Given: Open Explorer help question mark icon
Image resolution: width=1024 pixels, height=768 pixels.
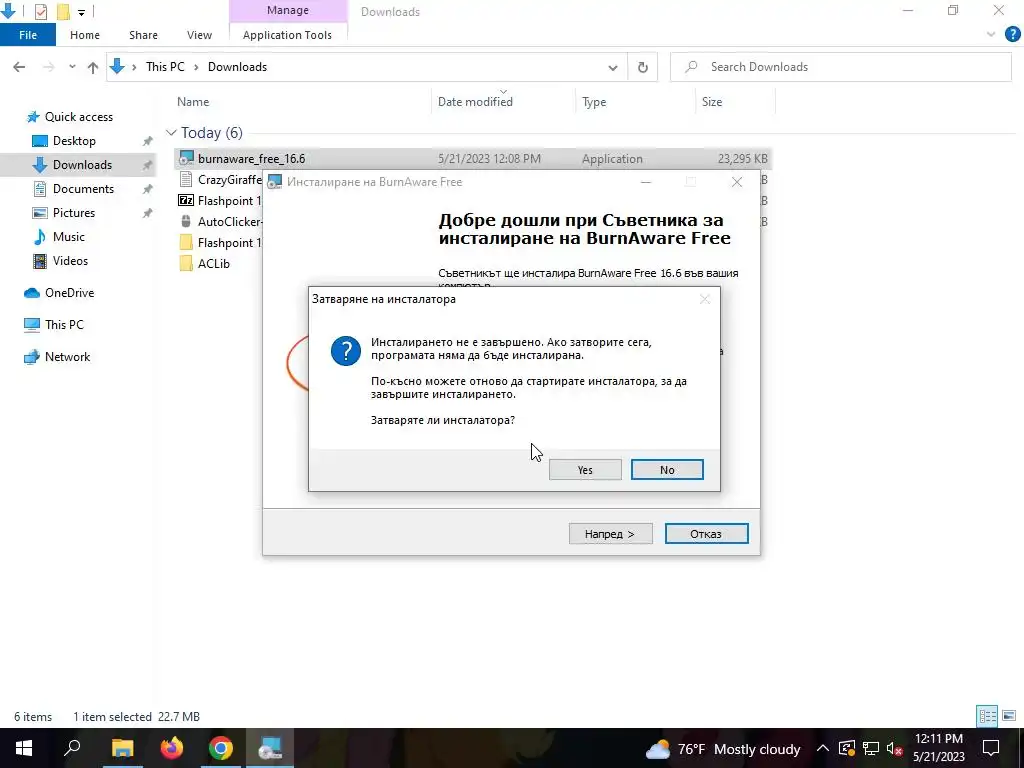Looking at the screenshot, I should pyautogui.click(x=1012, y=35).
